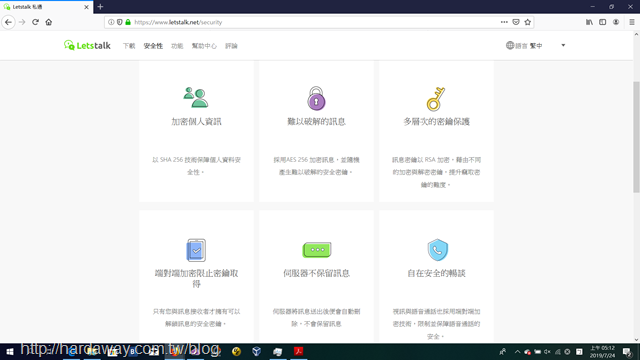640x360 pixels.
Task: Go to the browser home page icon
Action: 49,22
